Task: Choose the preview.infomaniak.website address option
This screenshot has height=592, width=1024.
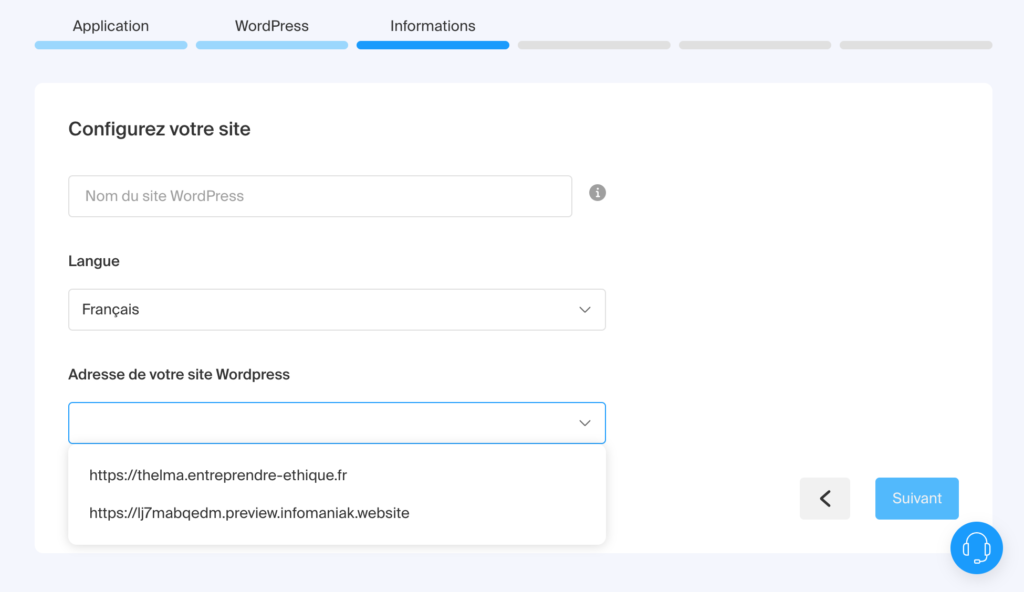Action: click(x=337, y=513)
